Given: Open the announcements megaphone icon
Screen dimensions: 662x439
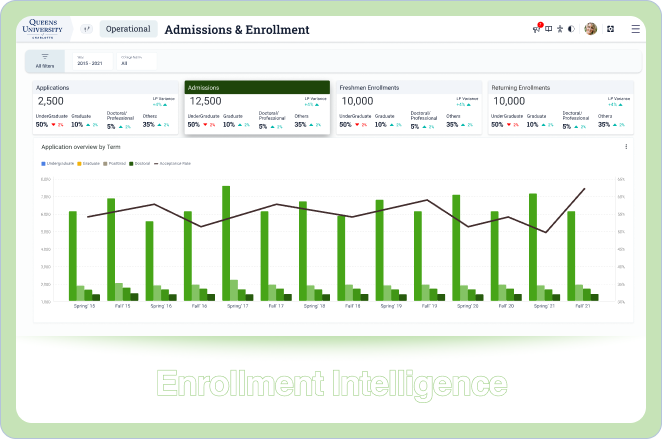Looking at the screenshot, I should click(537, 30).
